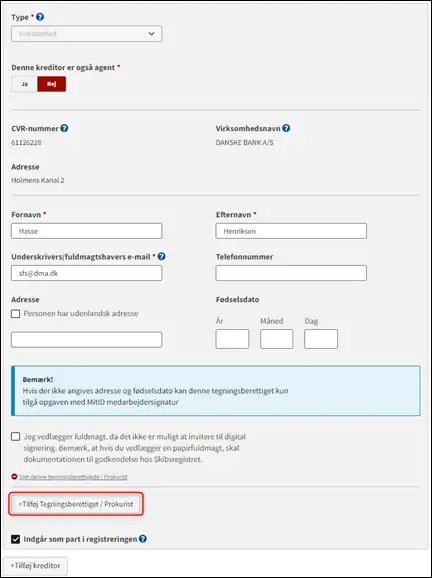Tick the Jeg vedlægger fuldmagt checkbox

(x=15, y=437)
